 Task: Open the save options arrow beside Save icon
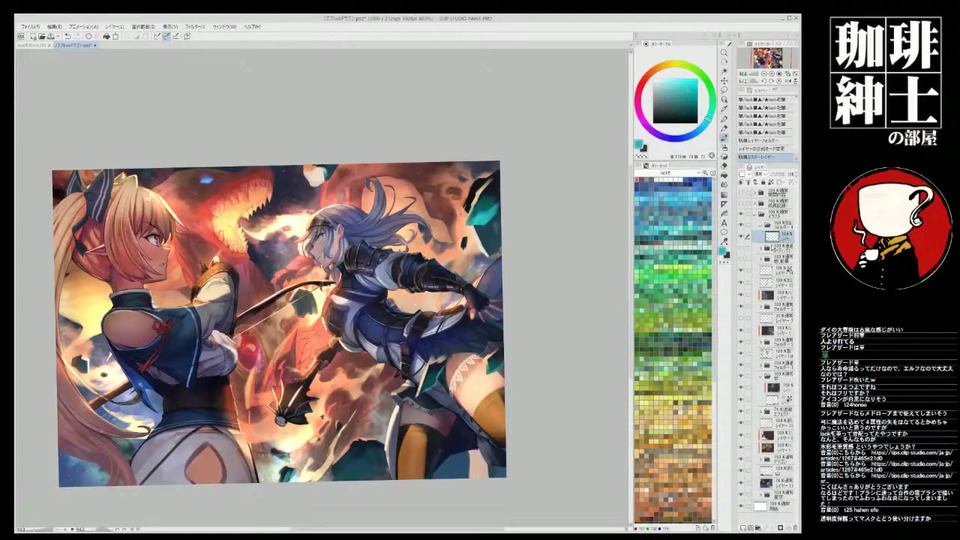(58, 37)
